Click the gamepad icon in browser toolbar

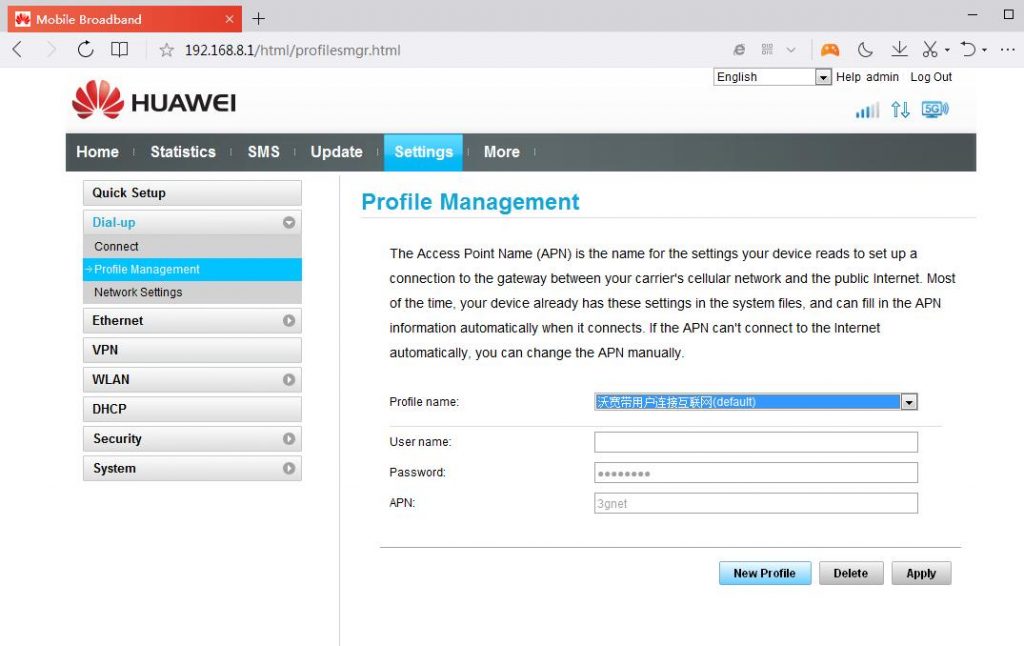coord(829,48)
